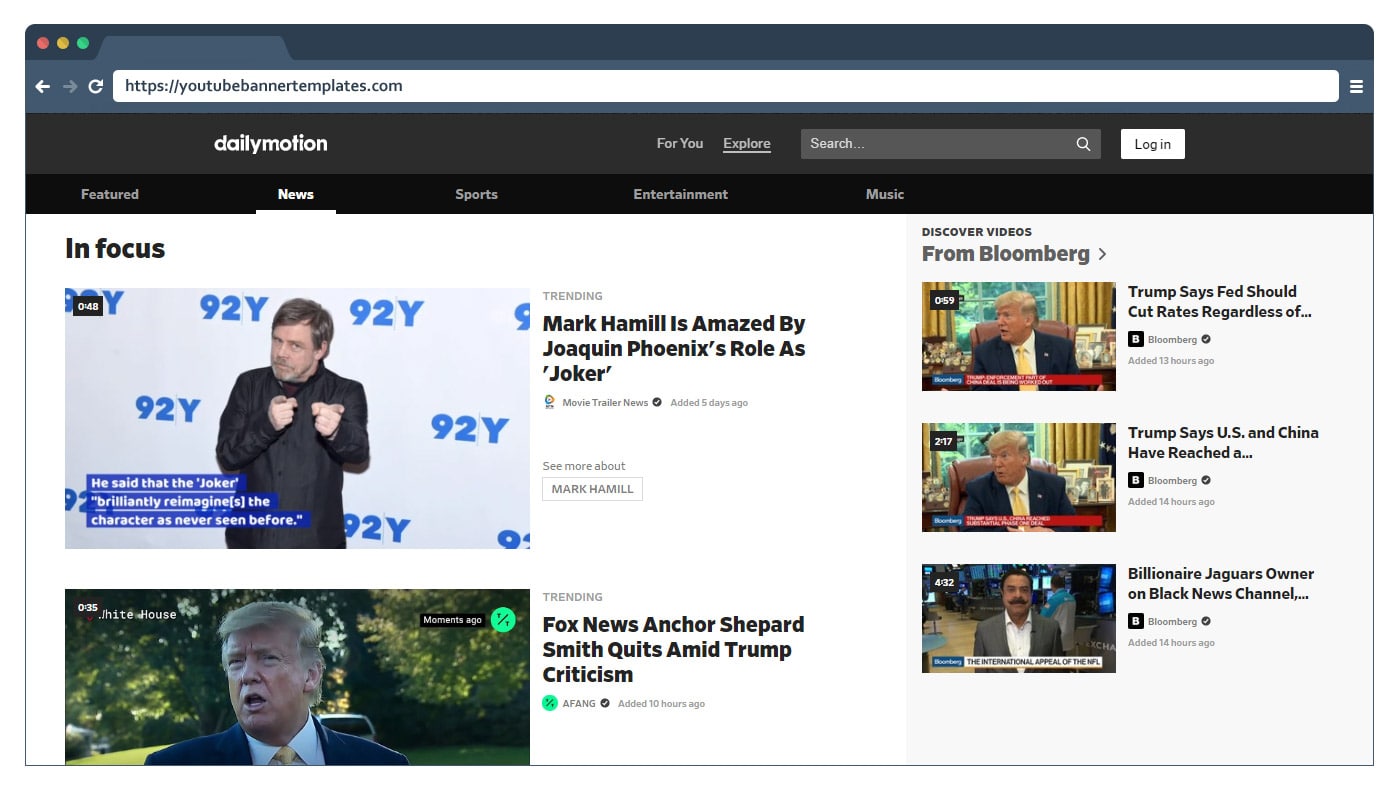Viewport: 1400px width, 790px height.
Task: Play the Trump White House video thumbnail
Action: point(297,677)
